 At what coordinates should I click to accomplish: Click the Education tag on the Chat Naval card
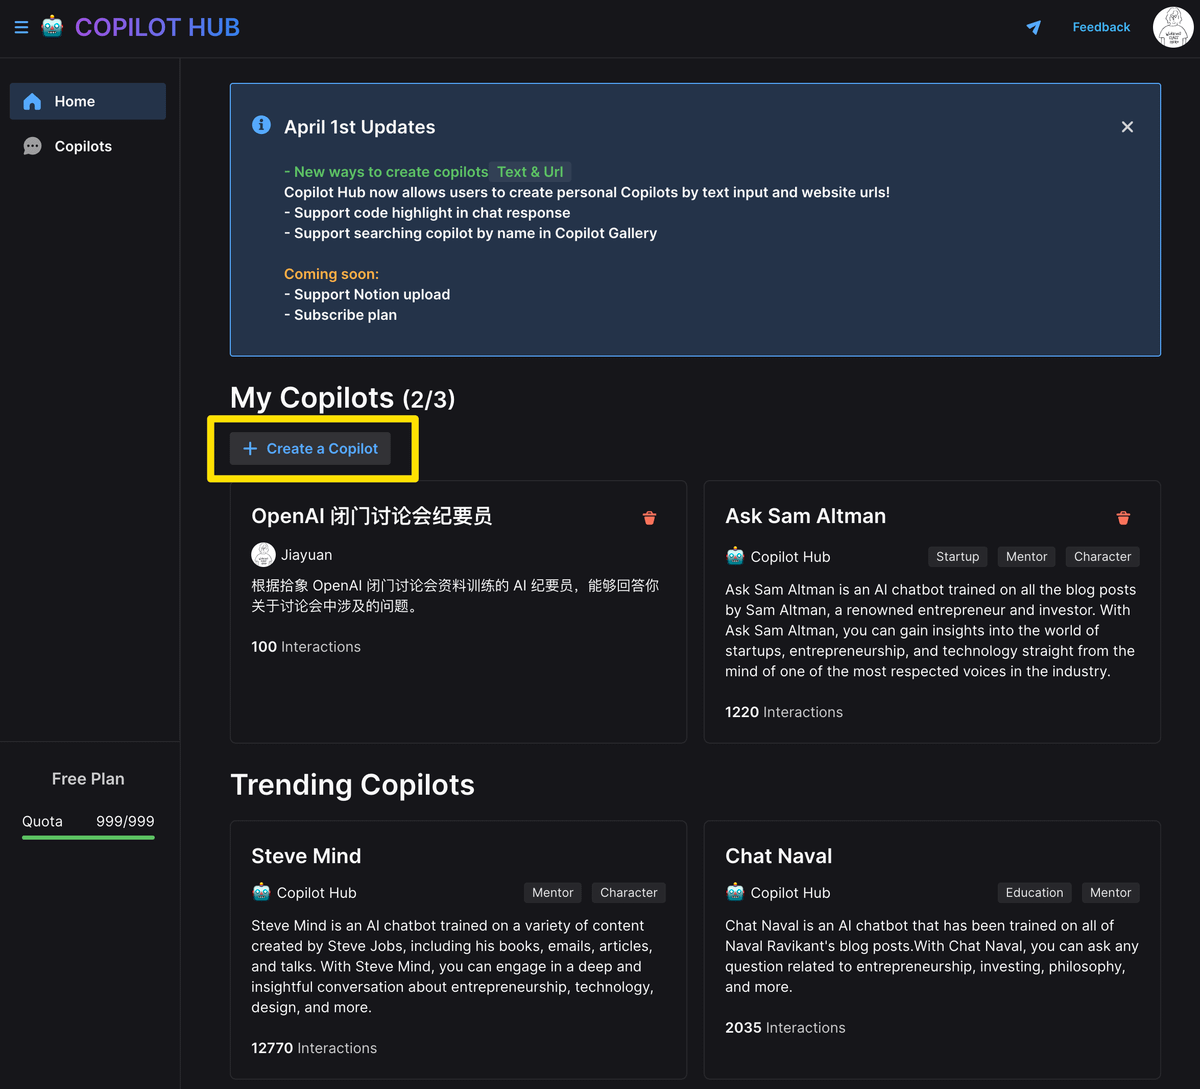coord(1034,892)
